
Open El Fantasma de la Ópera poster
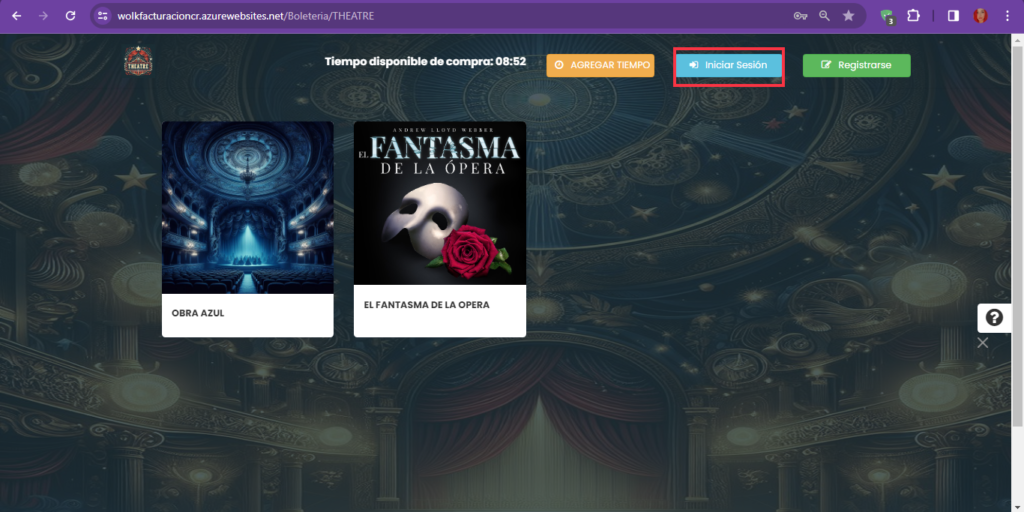coord(440,203)
